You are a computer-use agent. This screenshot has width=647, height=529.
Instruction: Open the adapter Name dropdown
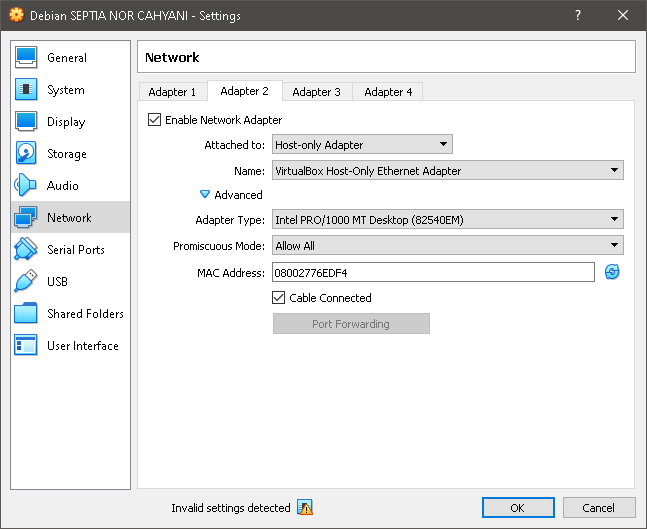point(448,170)
